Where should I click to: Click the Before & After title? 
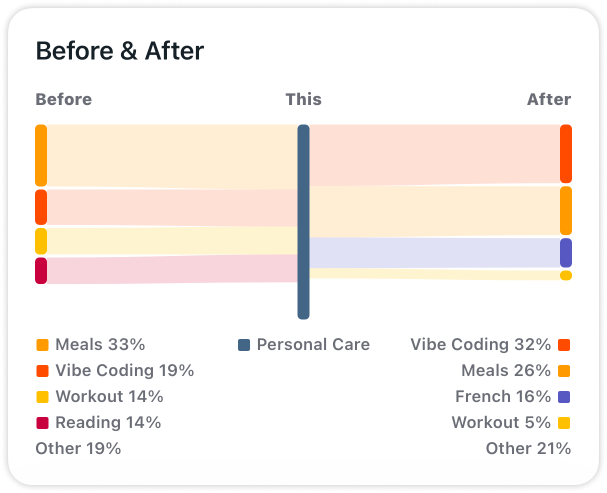pyautogui.click(x=120, y=51)
